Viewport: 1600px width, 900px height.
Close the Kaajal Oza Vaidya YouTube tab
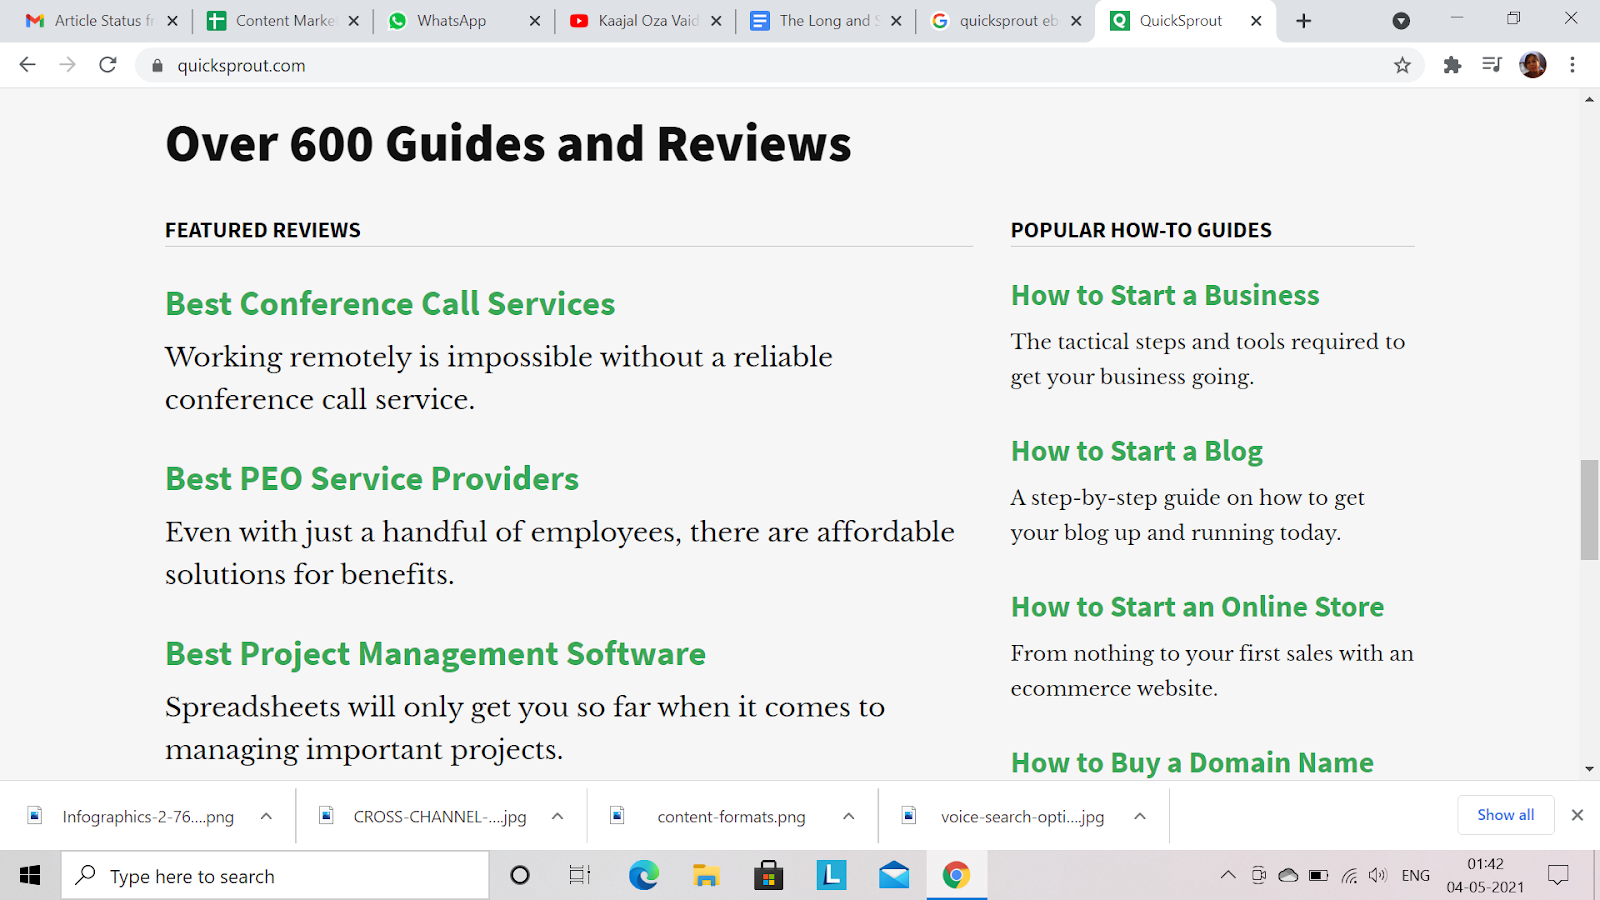coord(716,21)
